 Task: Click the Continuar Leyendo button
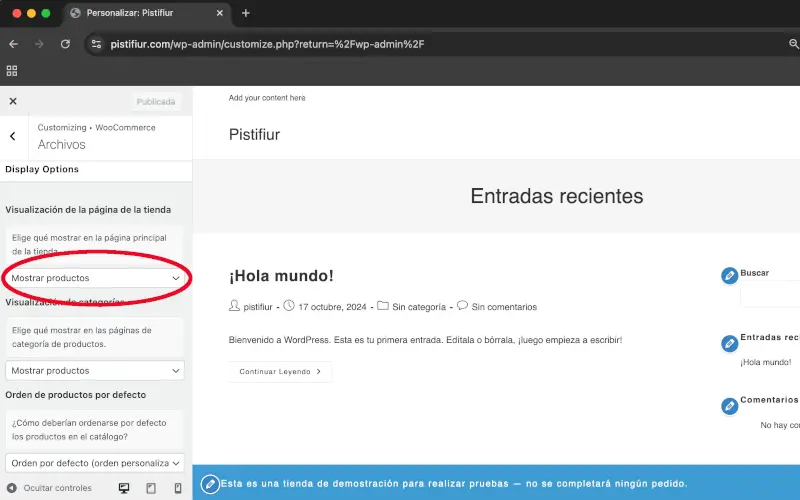pos(280,371)
